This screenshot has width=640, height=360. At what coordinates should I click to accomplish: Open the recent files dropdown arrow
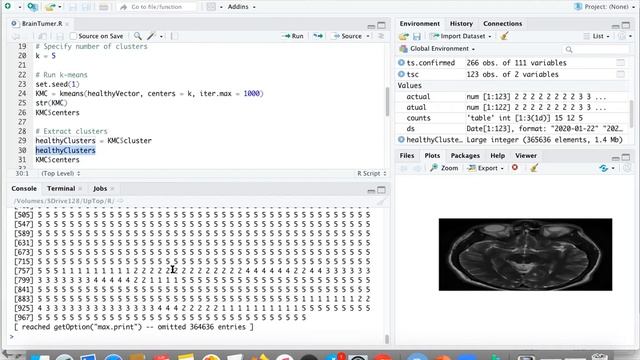point(60,7)
